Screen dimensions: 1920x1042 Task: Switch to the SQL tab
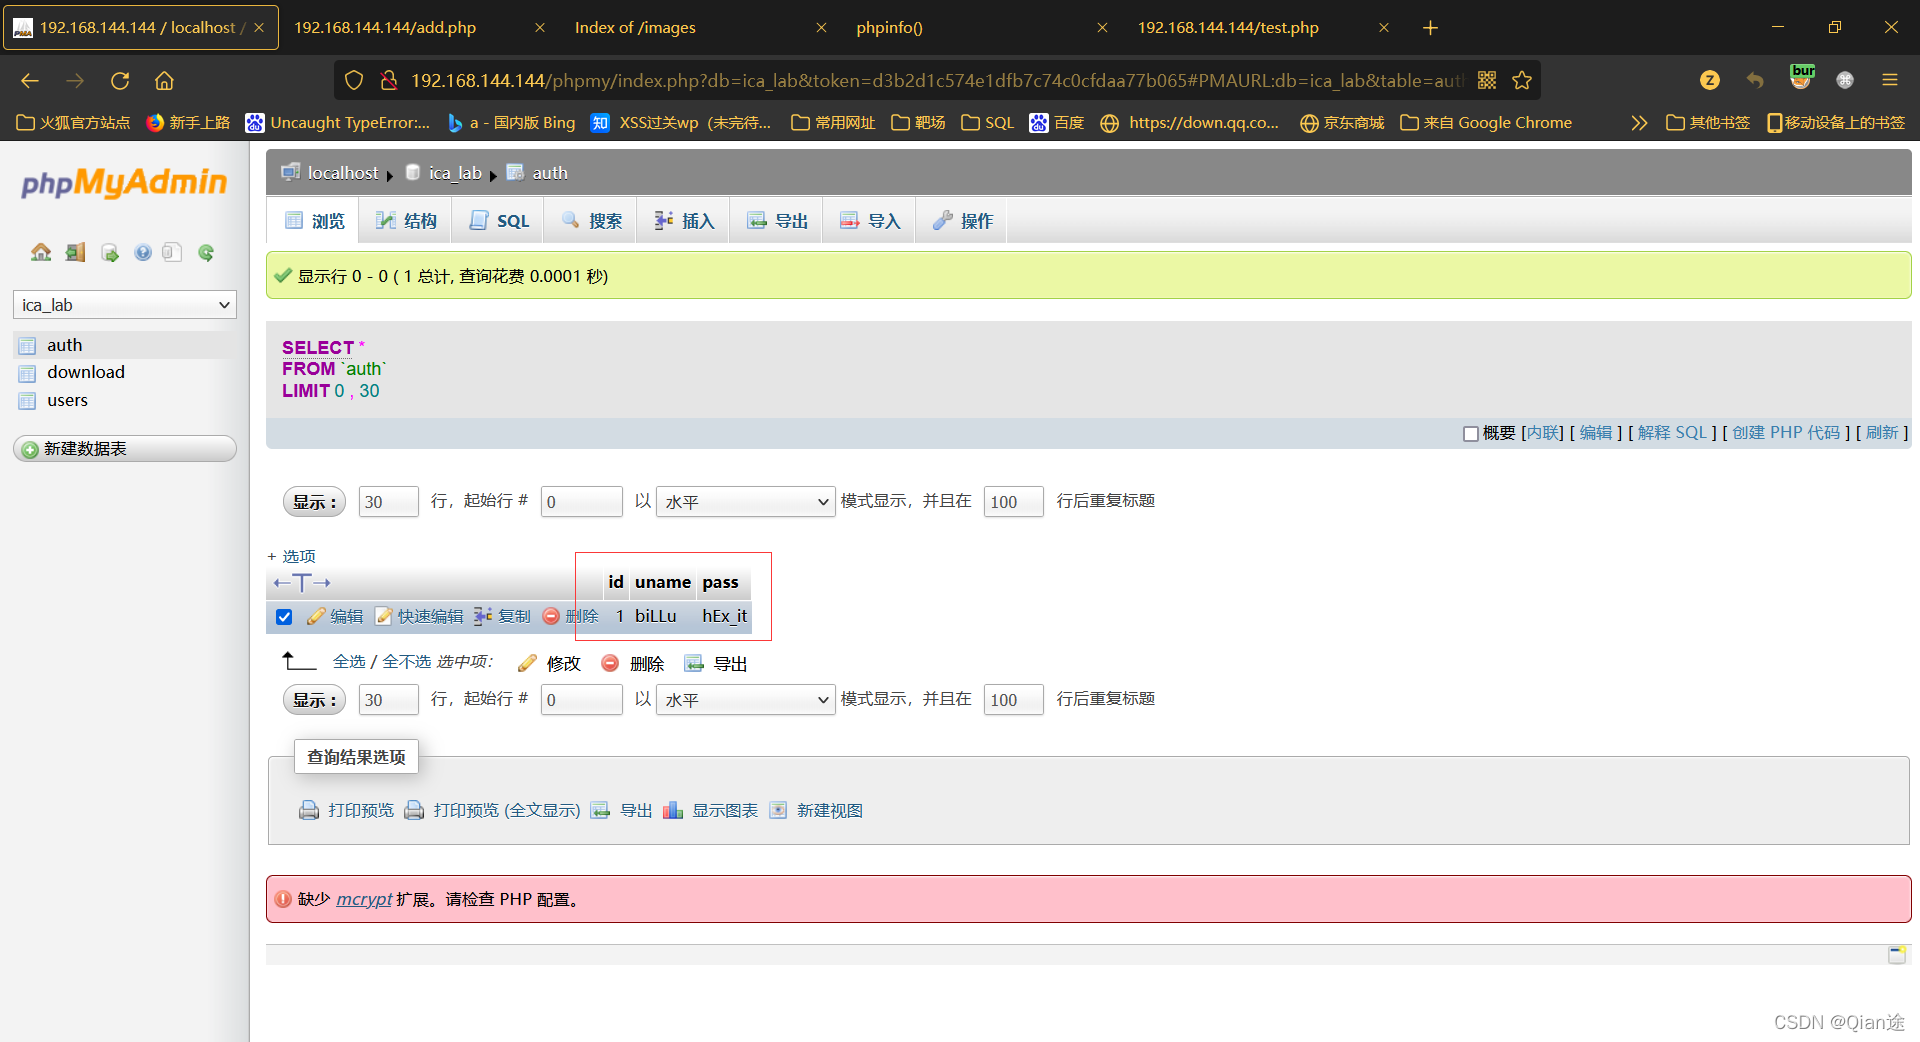click(x=498, y=221)
